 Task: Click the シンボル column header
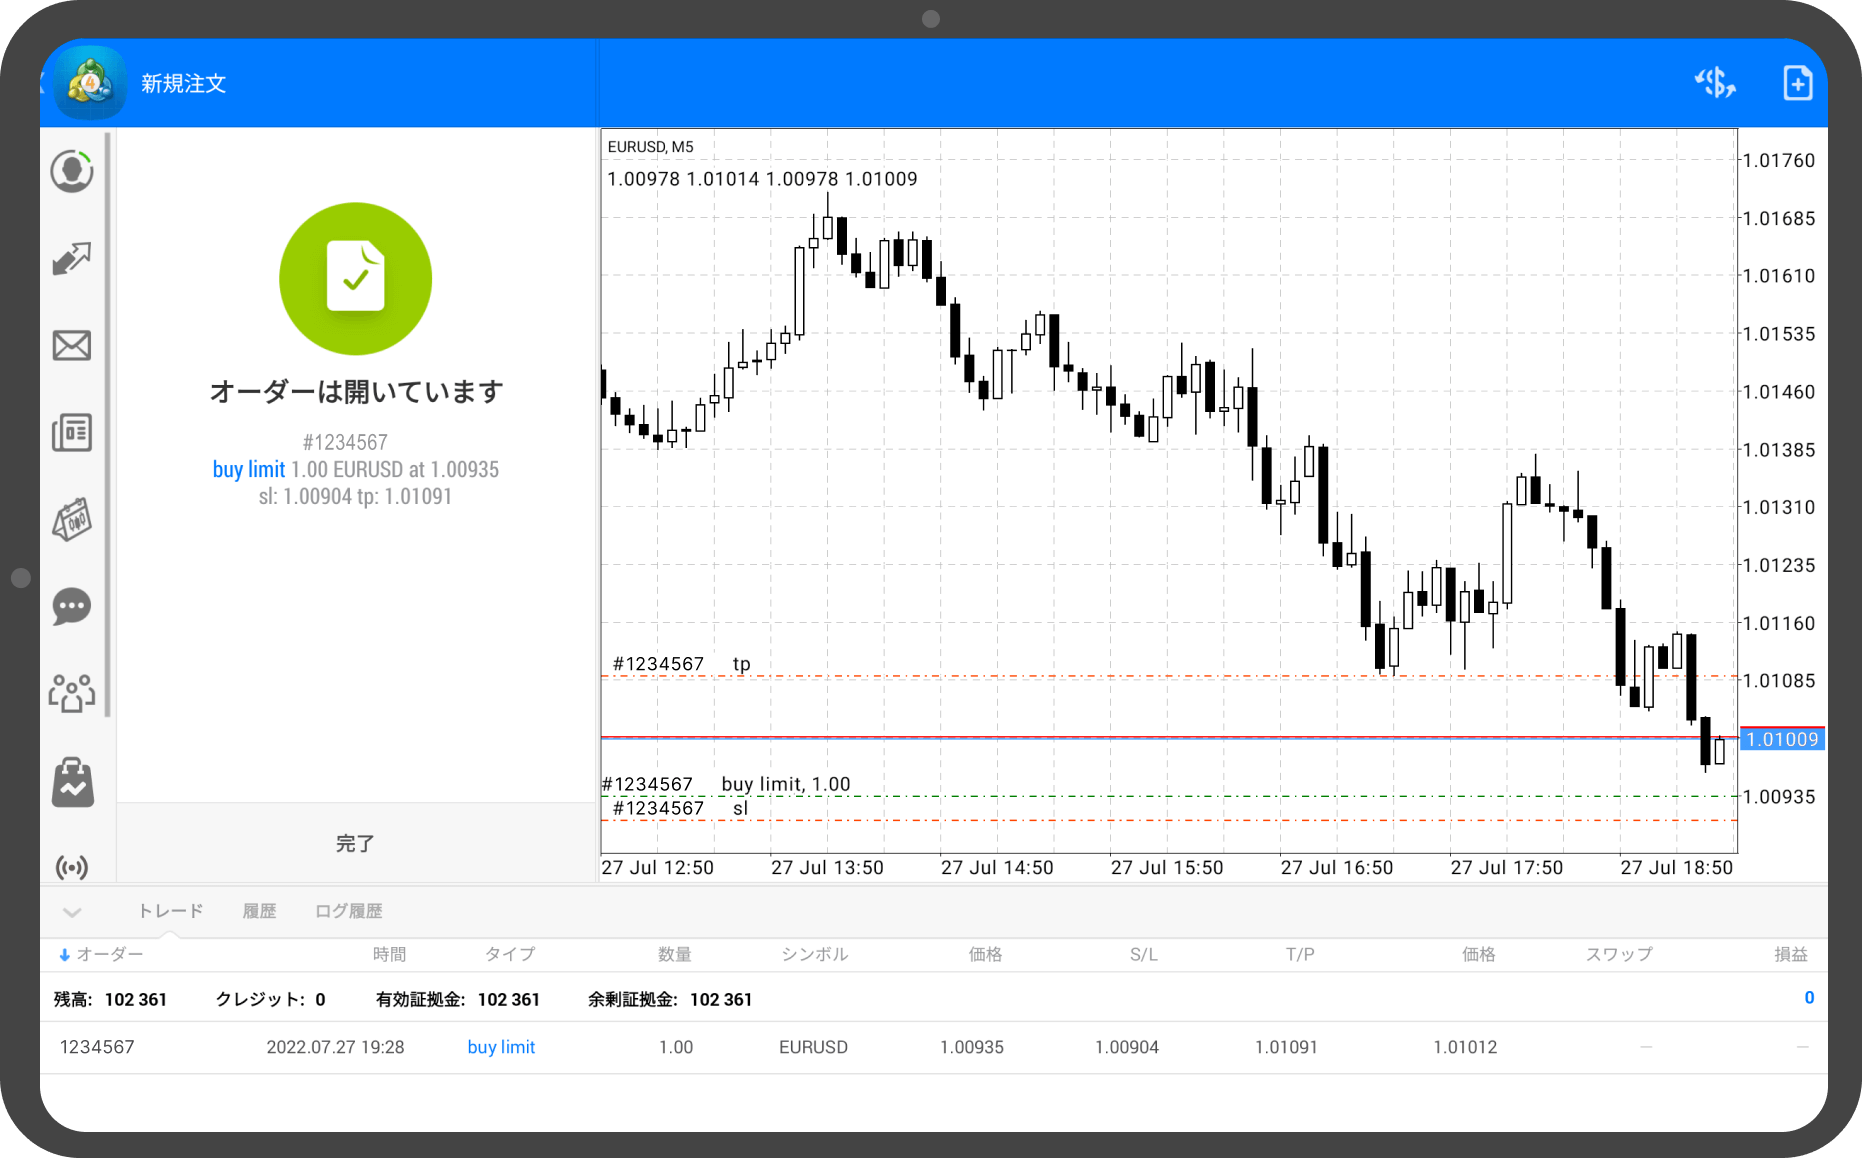(814, 954)
